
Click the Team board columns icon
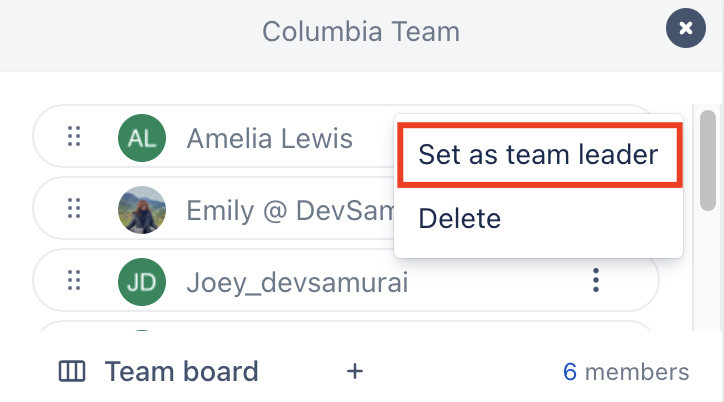click(x=72, y=372)
